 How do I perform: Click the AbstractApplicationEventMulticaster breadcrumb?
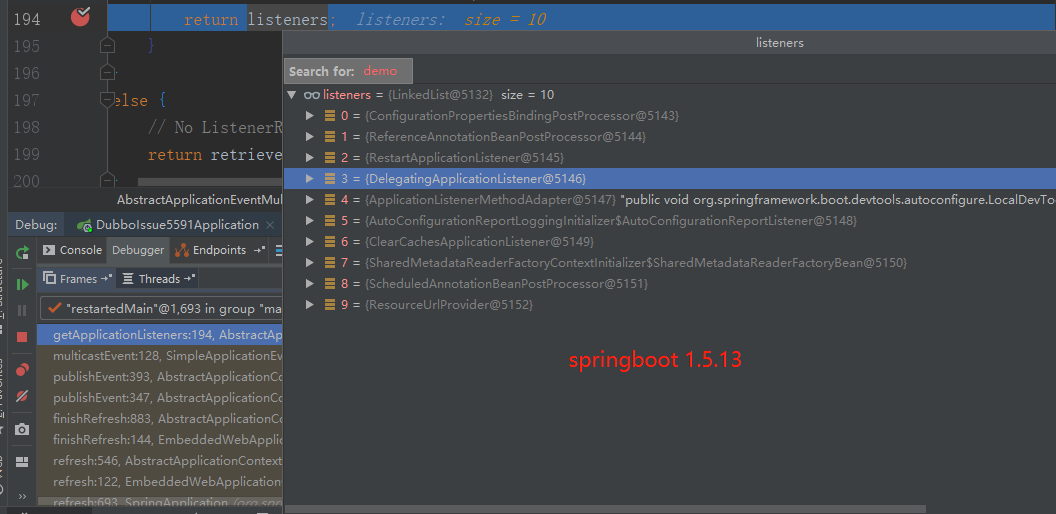pos(199,200)
